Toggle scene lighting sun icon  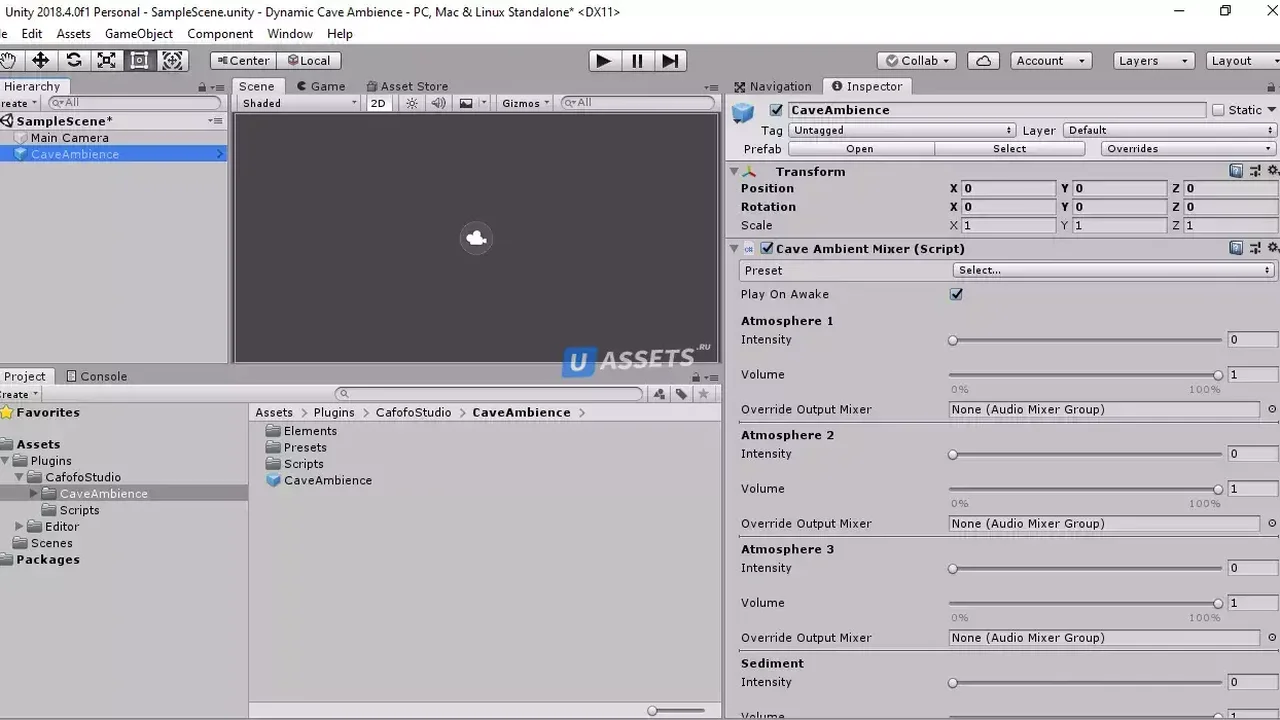pos(412,103)
